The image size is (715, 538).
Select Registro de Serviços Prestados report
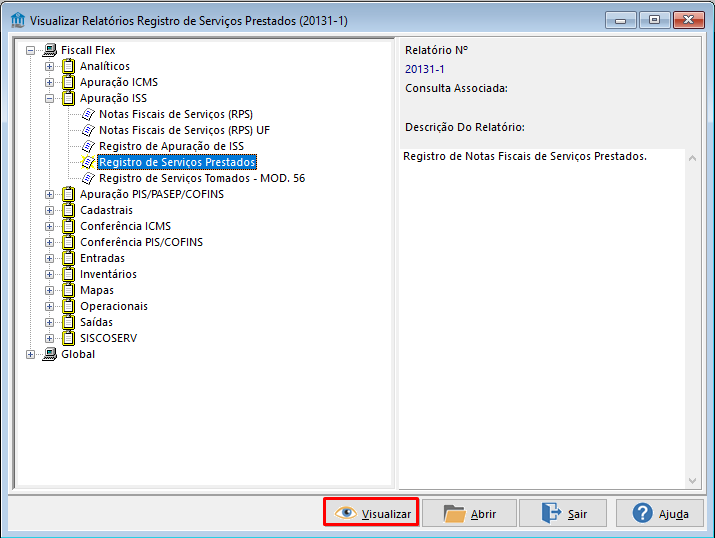177,162
